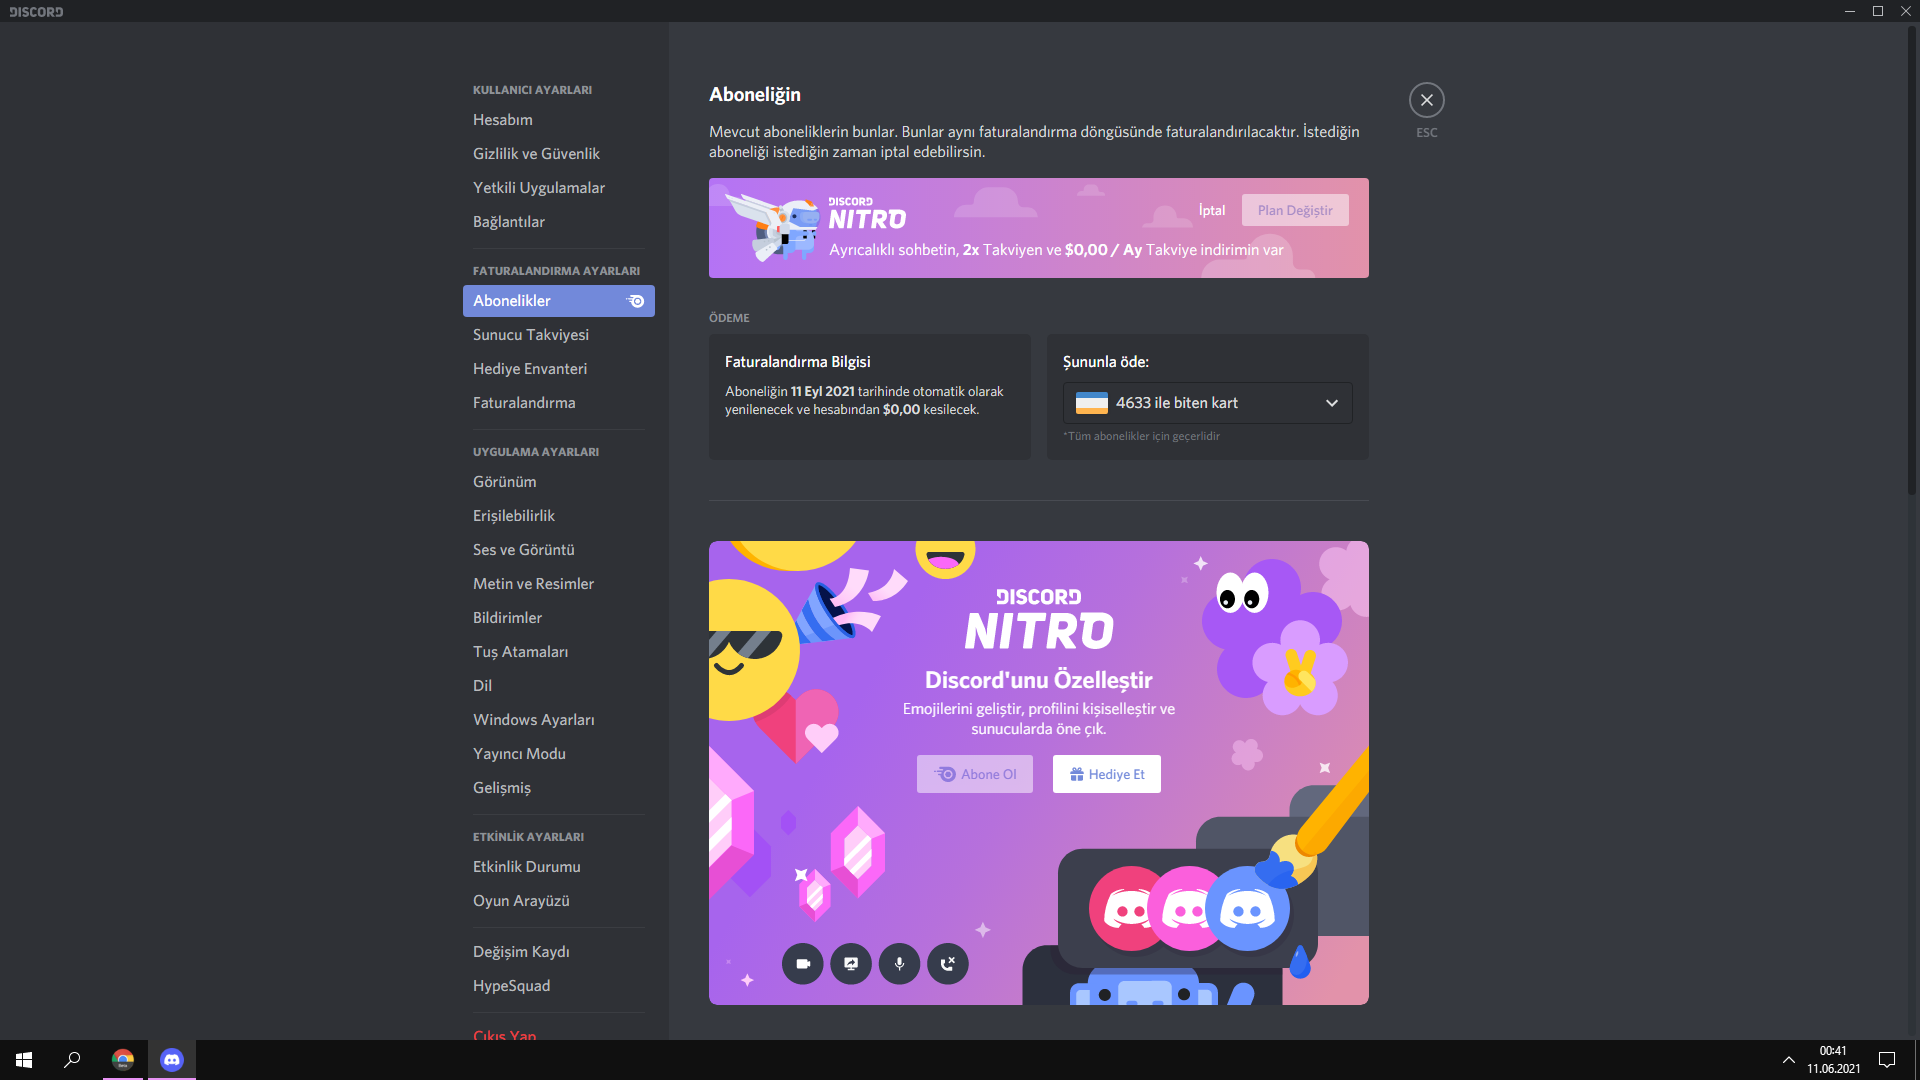Click chevron arrow next to 4633 card

pos(1331,403)
